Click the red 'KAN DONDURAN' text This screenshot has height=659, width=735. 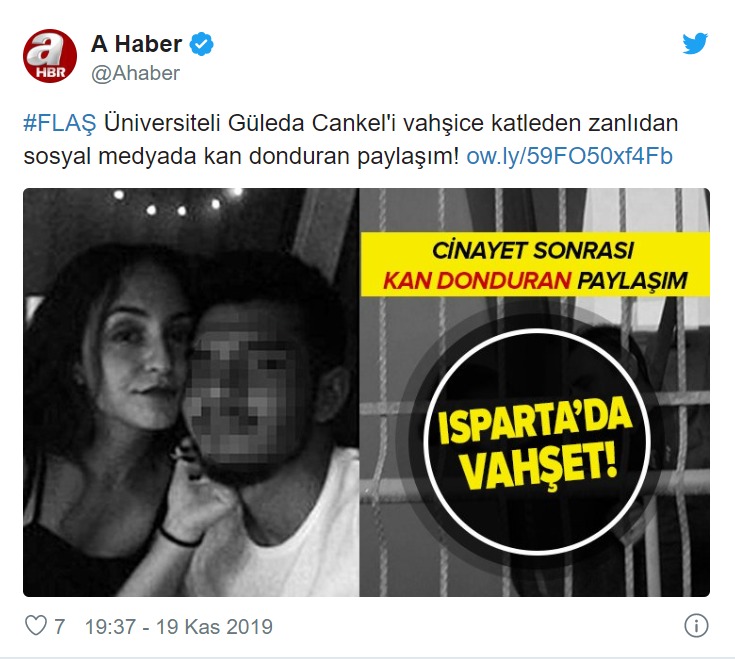[x=477, y=281]
